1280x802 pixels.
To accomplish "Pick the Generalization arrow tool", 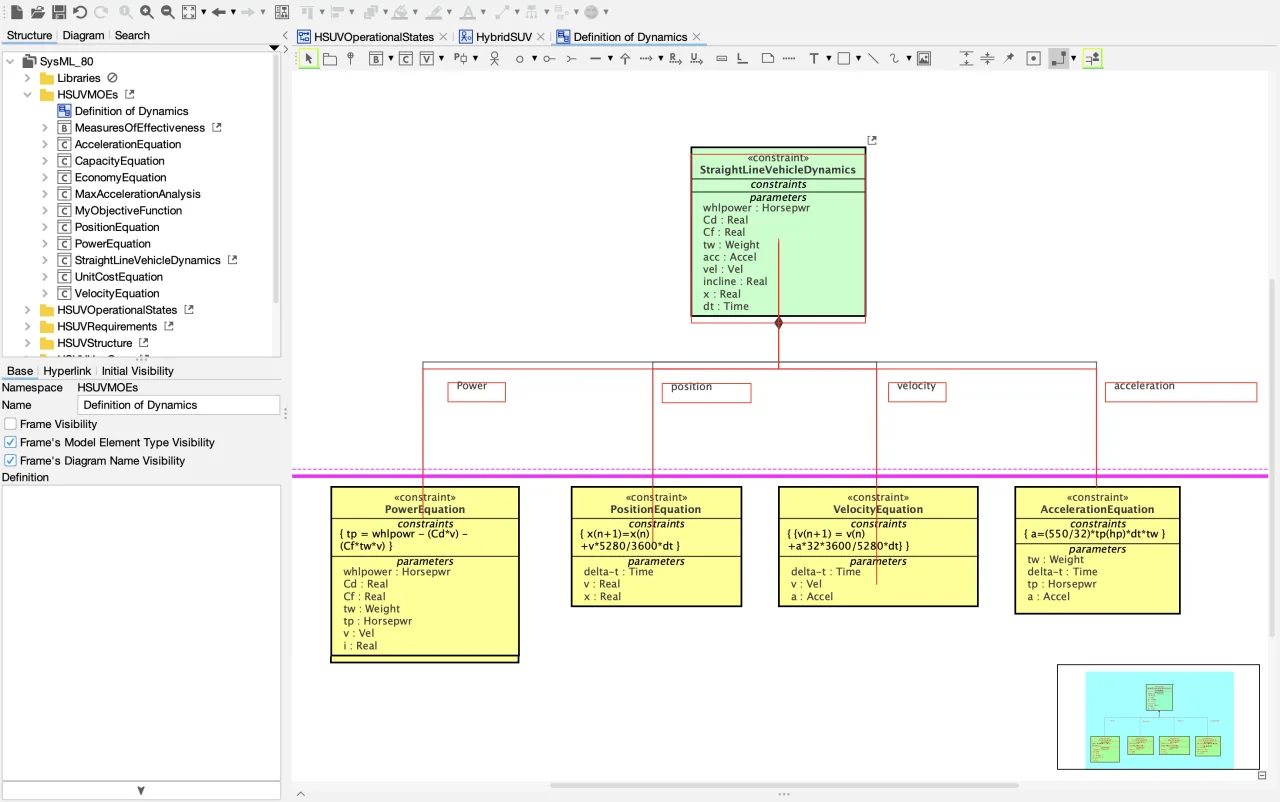I will 625,59.
